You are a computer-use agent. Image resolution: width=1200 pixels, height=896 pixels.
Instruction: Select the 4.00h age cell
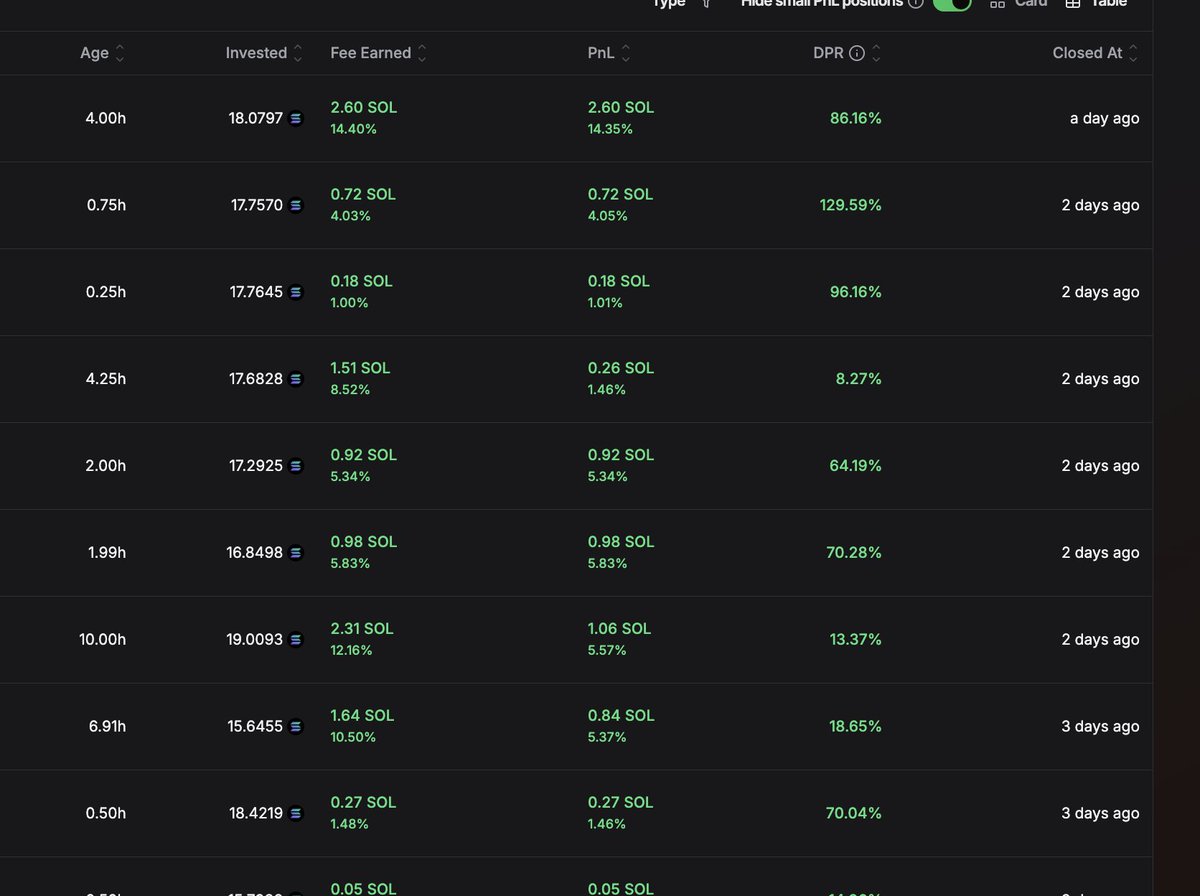pyautogui.click(x=106, y=119)
